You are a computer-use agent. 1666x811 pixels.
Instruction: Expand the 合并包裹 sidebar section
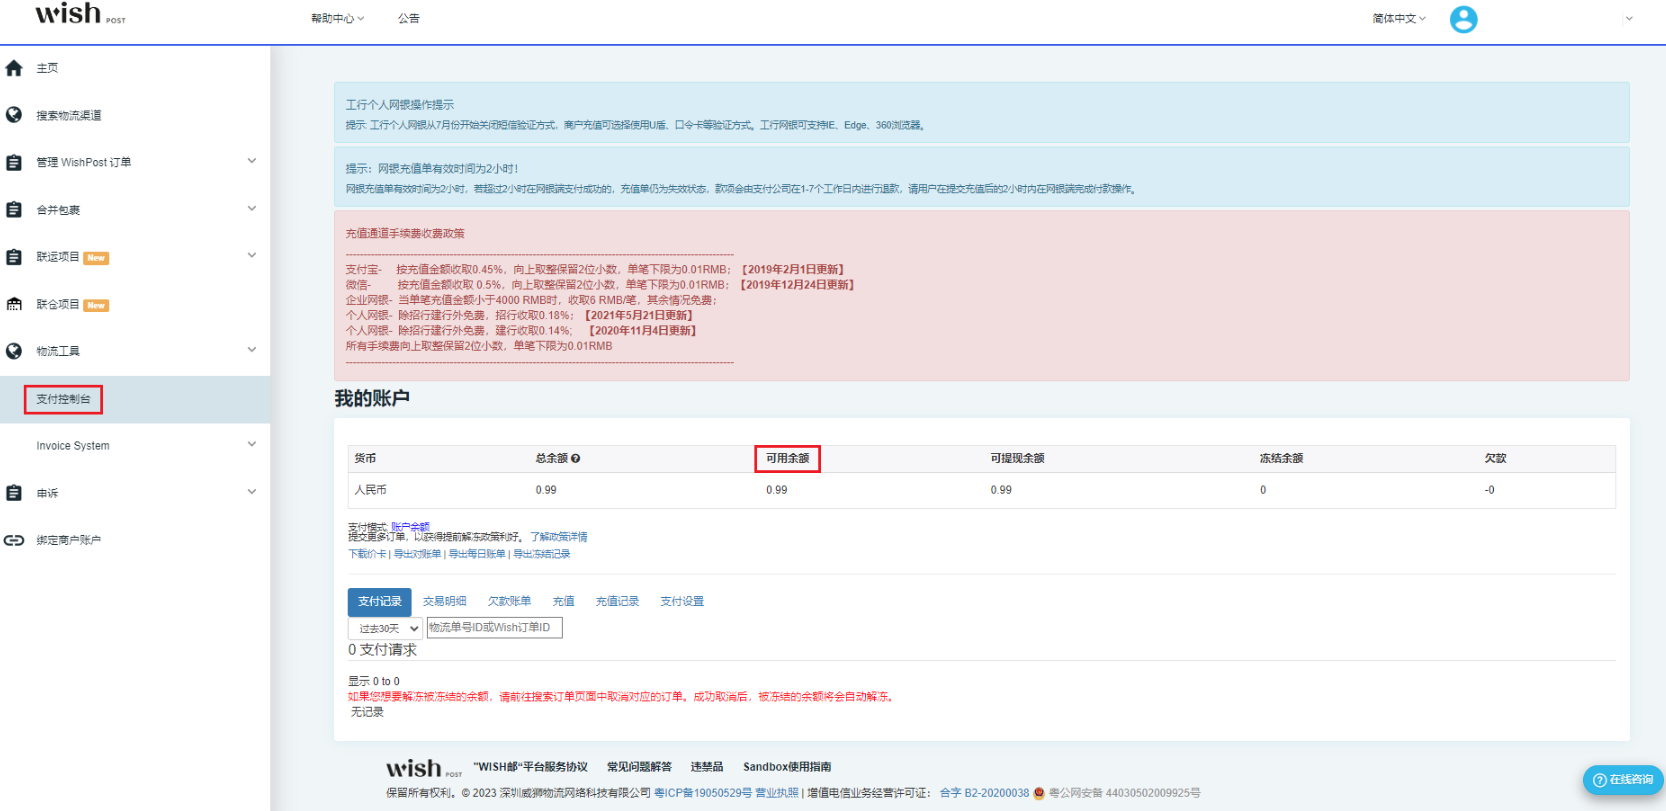252,209
